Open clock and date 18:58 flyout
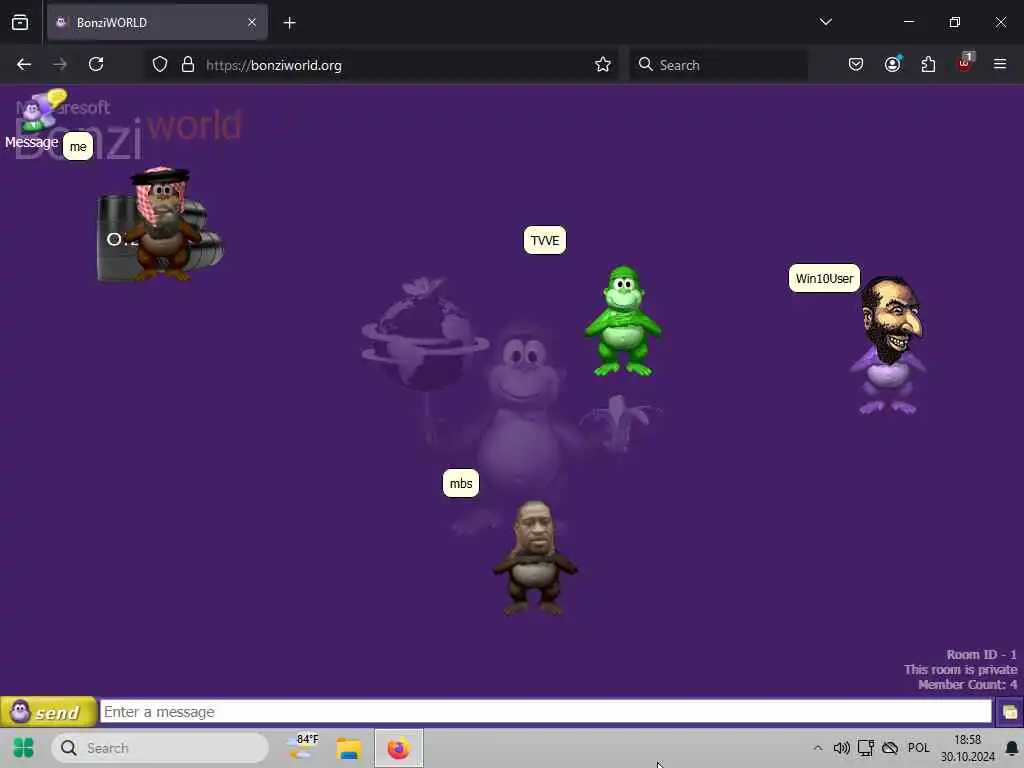This screenshot has width=1024, height=768. click(967, 748)
